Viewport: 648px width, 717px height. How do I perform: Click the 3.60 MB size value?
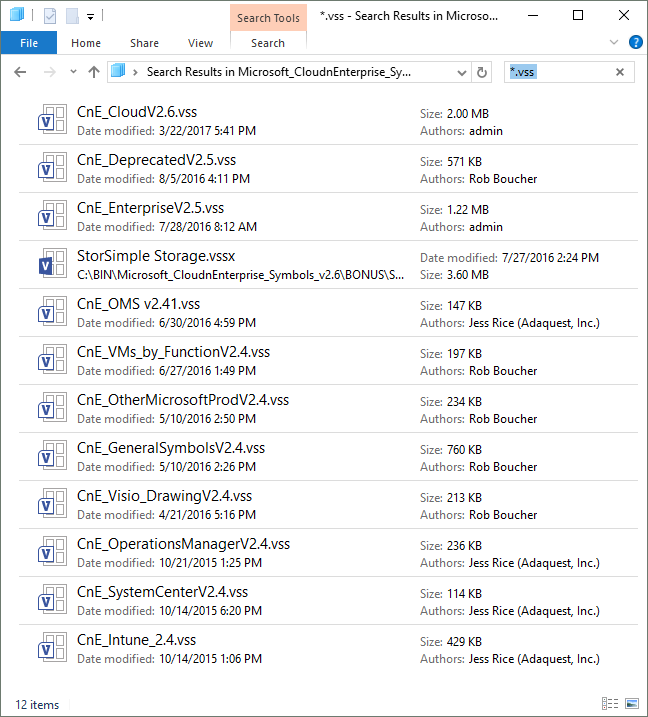468,275
